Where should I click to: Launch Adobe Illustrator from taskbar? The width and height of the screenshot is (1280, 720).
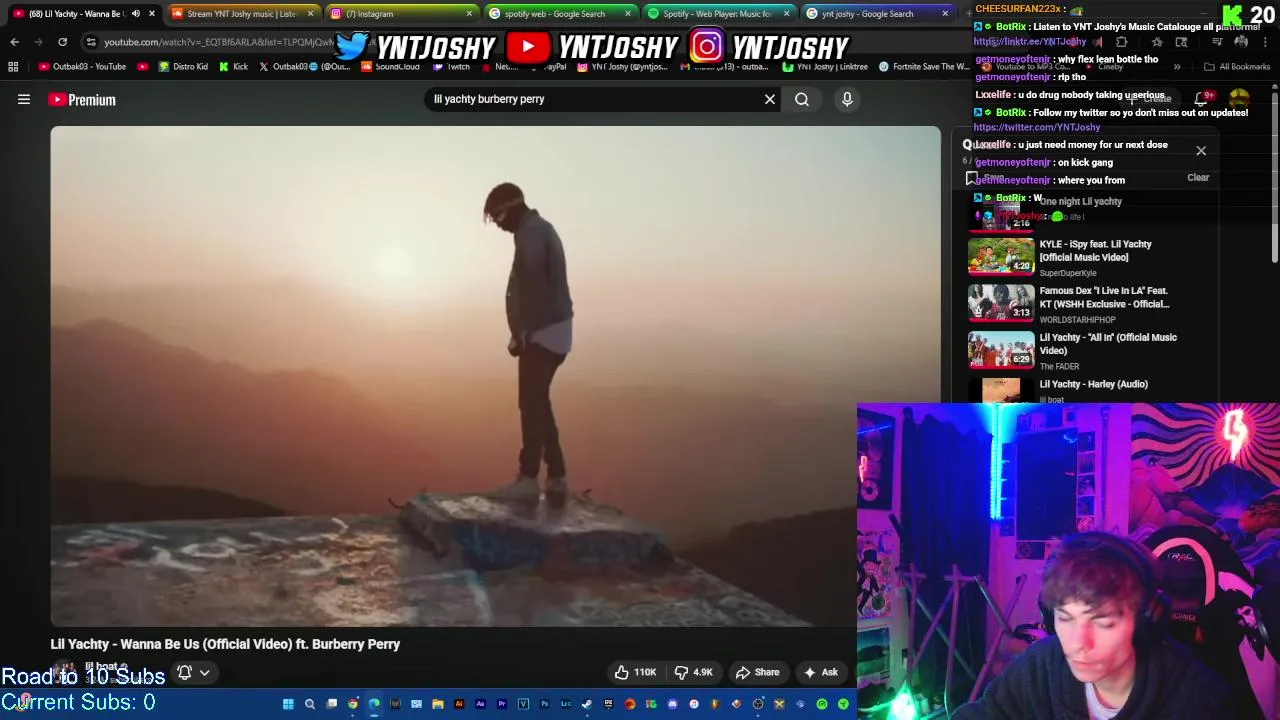tap(459, 704)
